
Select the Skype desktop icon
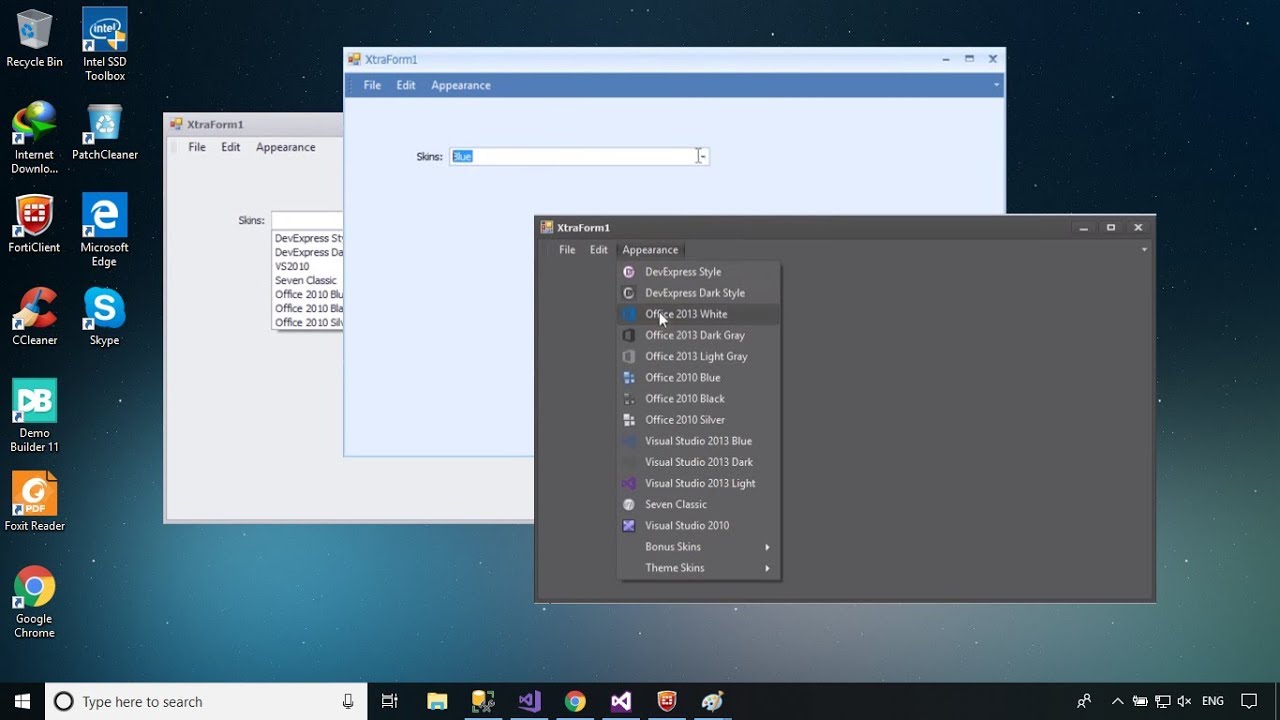pos(105,317)
